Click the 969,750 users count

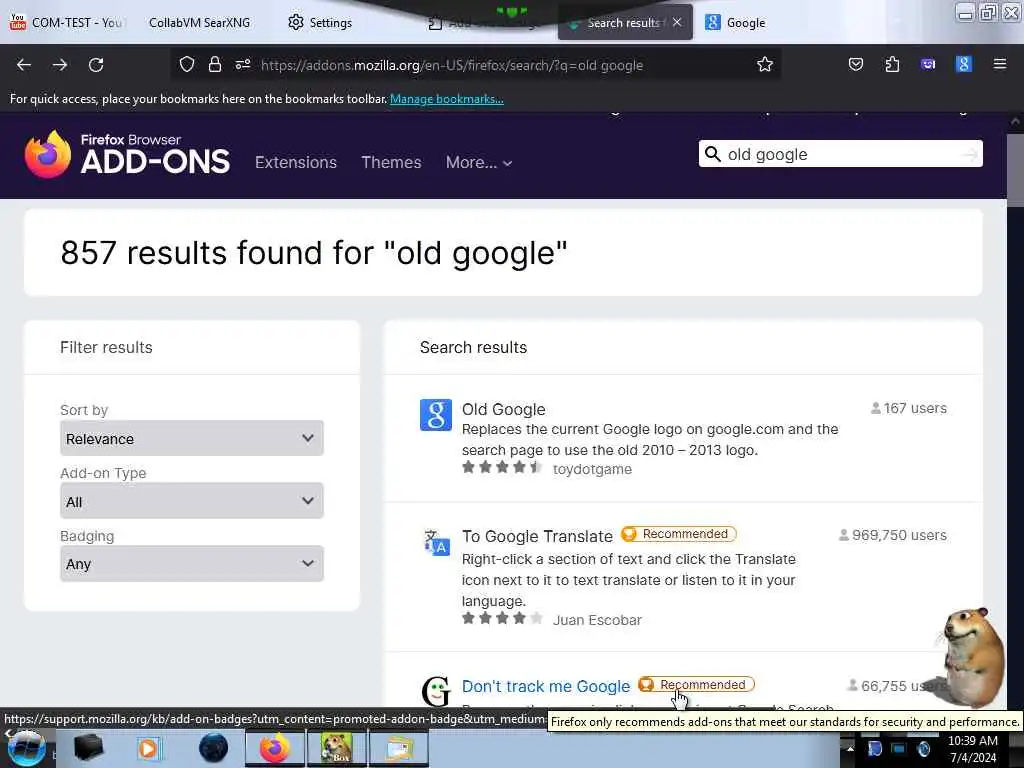point(893,535)
